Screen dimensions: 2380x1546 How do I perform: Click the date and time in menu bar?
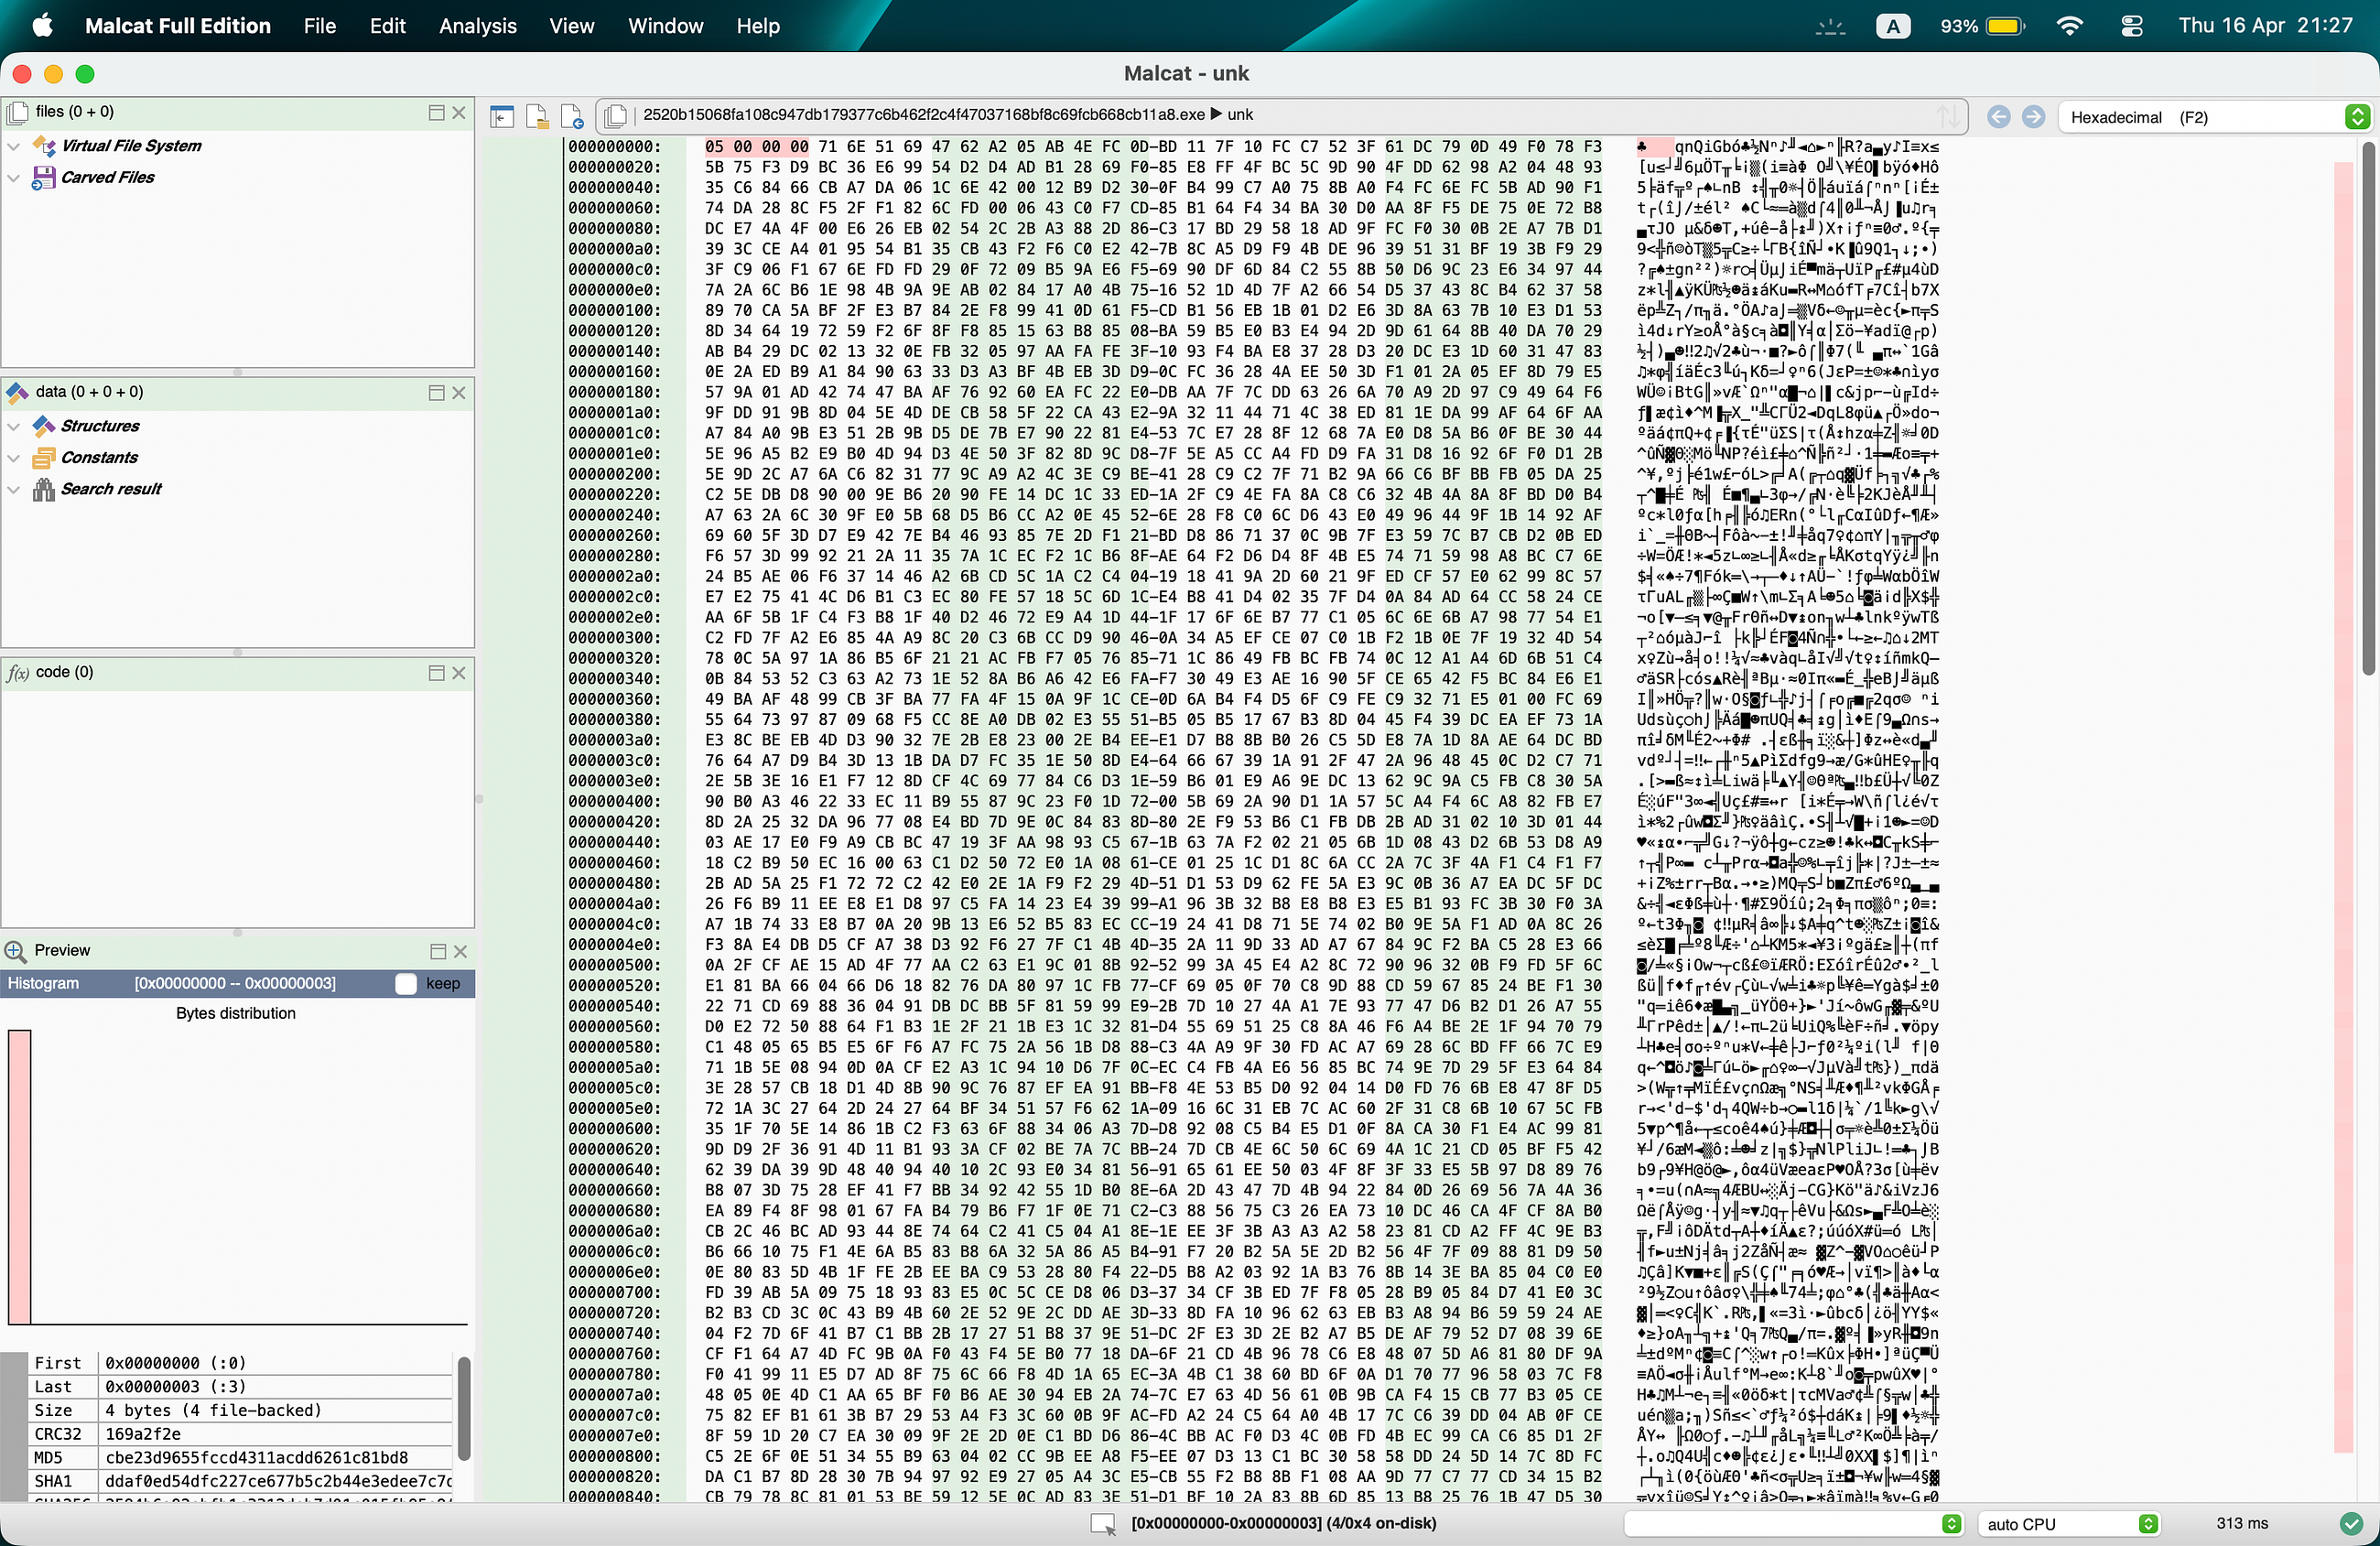point(2265,26)
